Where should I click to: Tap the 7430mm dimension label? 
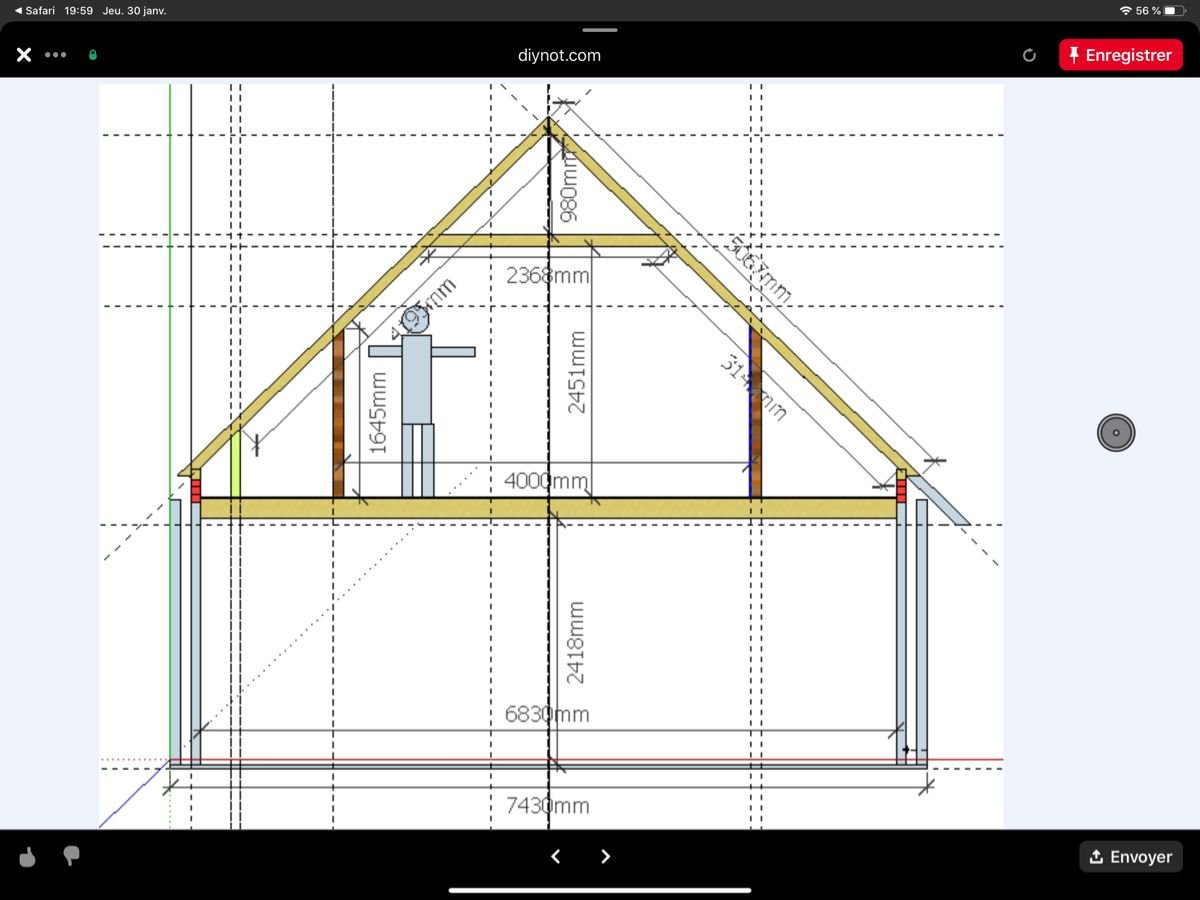point(547,805)
